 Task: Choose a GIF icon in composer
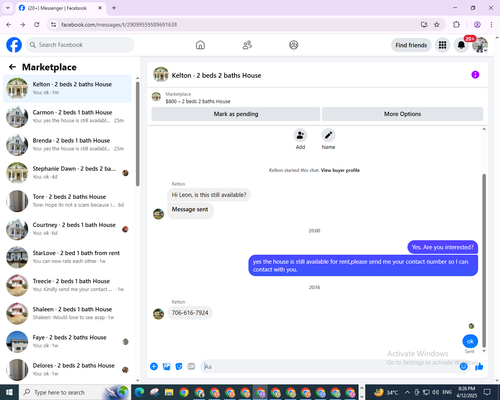point(191,367)
